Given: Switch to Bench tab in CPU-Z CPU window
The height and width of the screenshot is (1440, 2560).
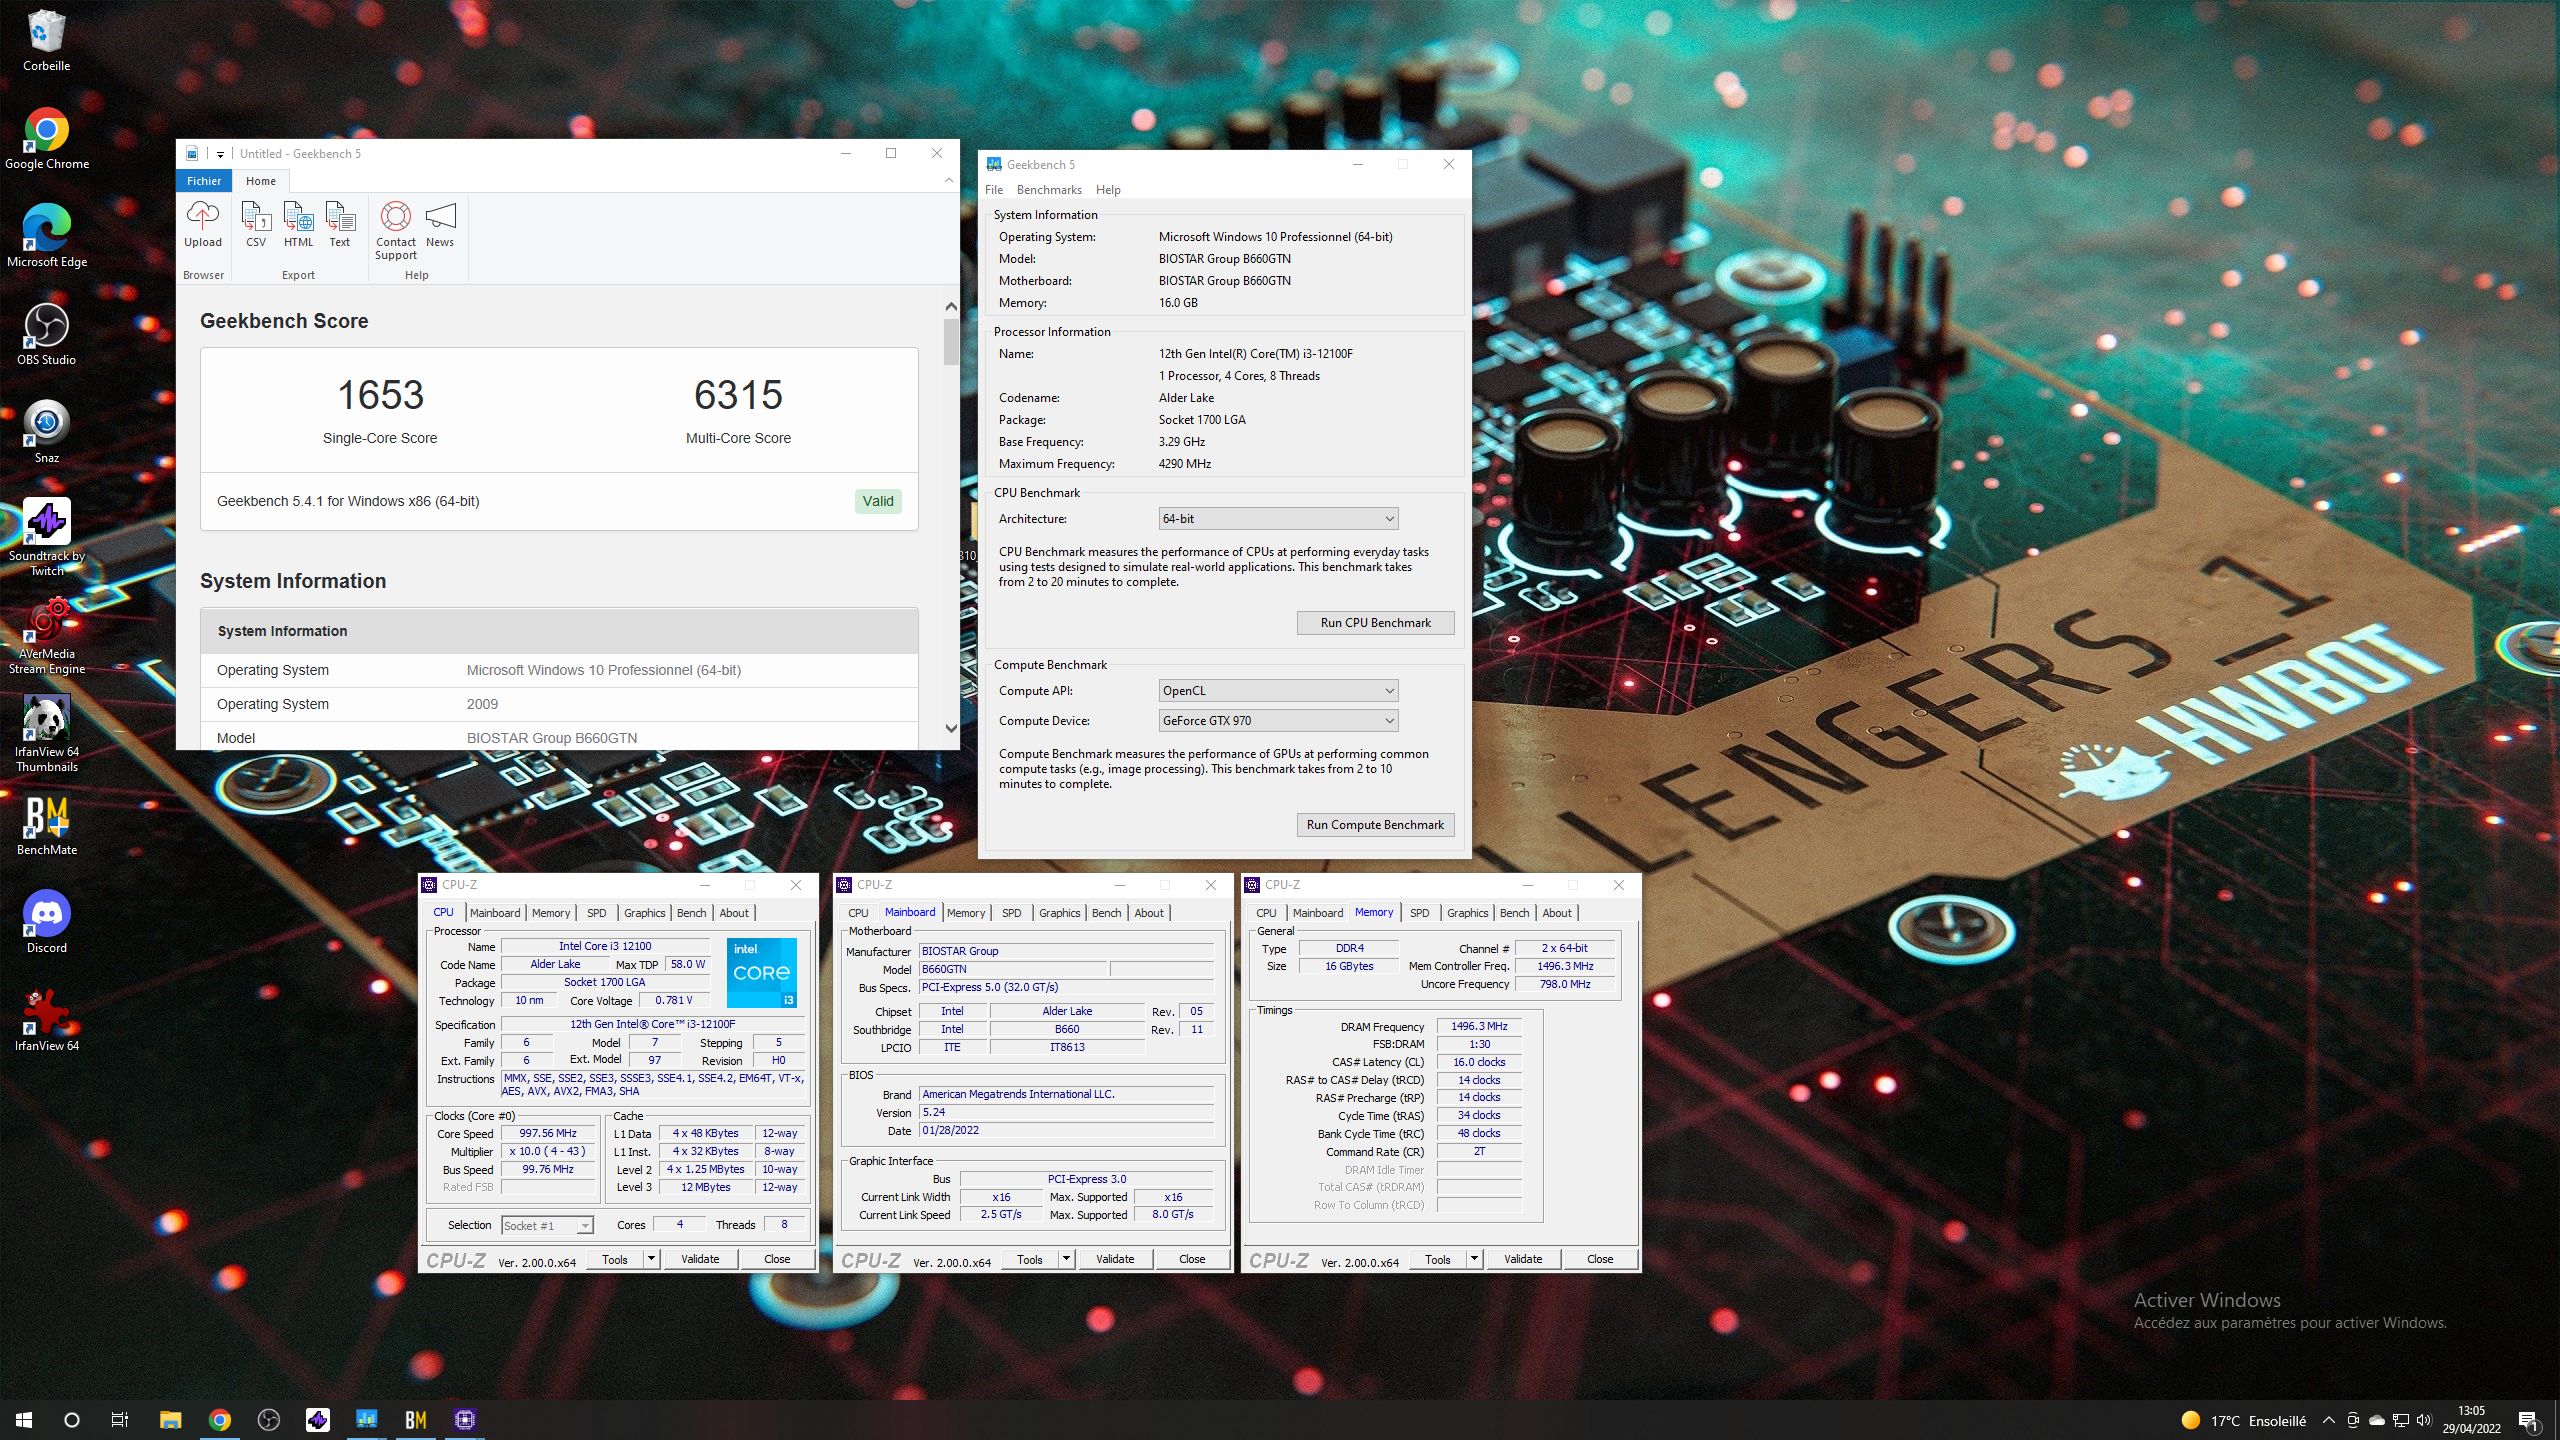Looking at the screenshot, I should (691, 913).
